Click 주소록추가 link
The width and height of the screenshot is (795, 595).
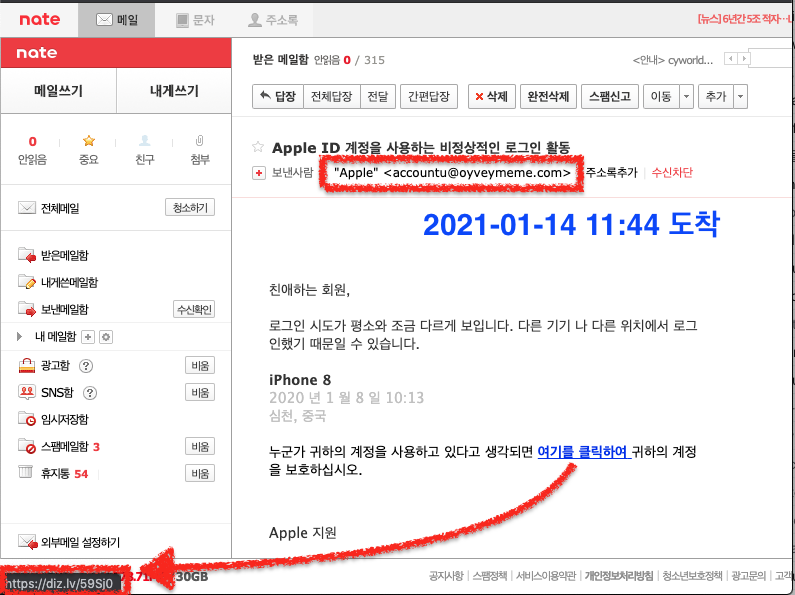point(611,172)
